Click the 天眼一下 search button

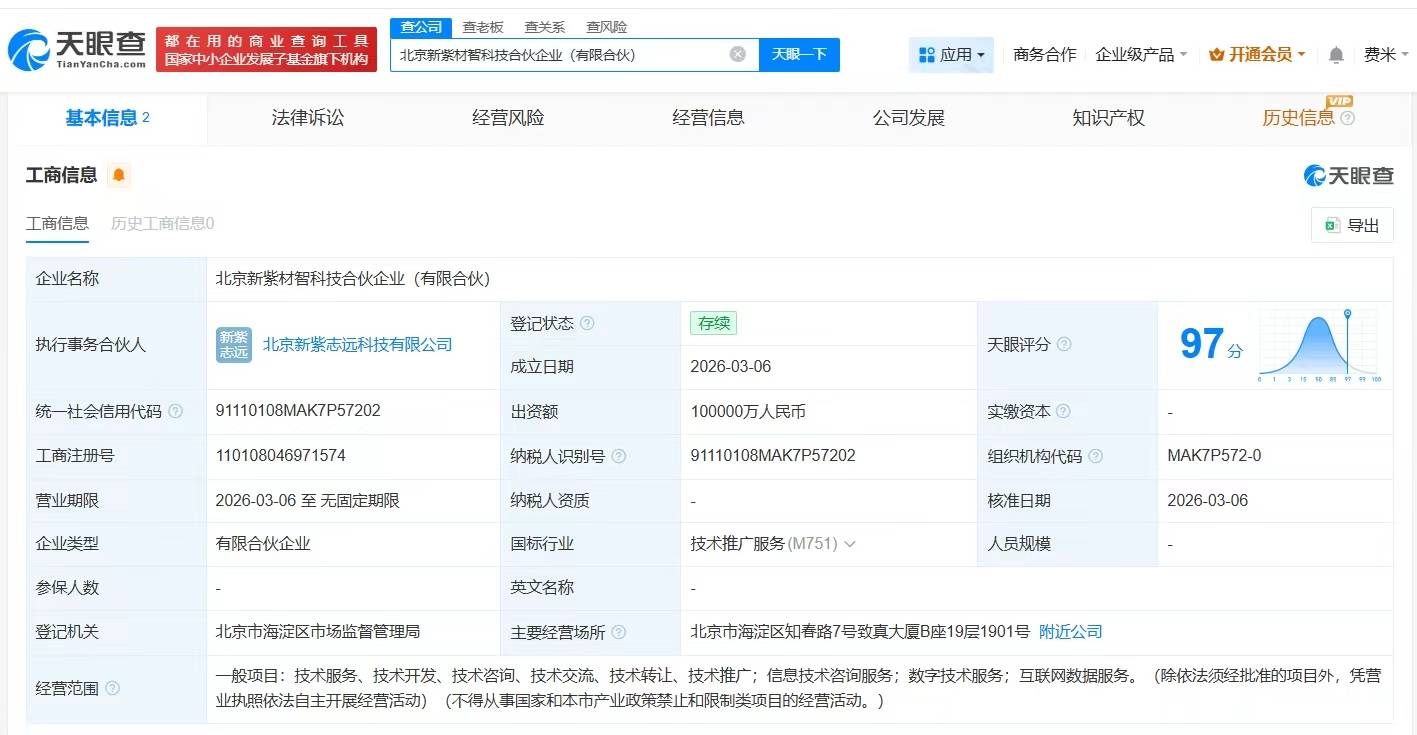point(800,55)
